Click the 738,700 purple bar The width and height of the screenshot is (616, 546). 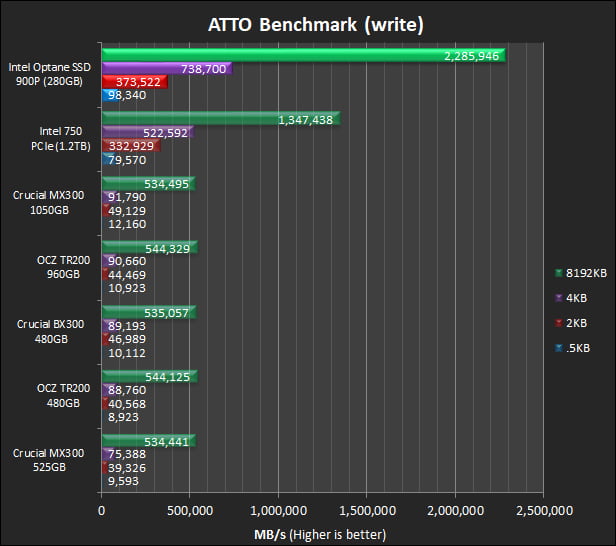coord(167,69)
